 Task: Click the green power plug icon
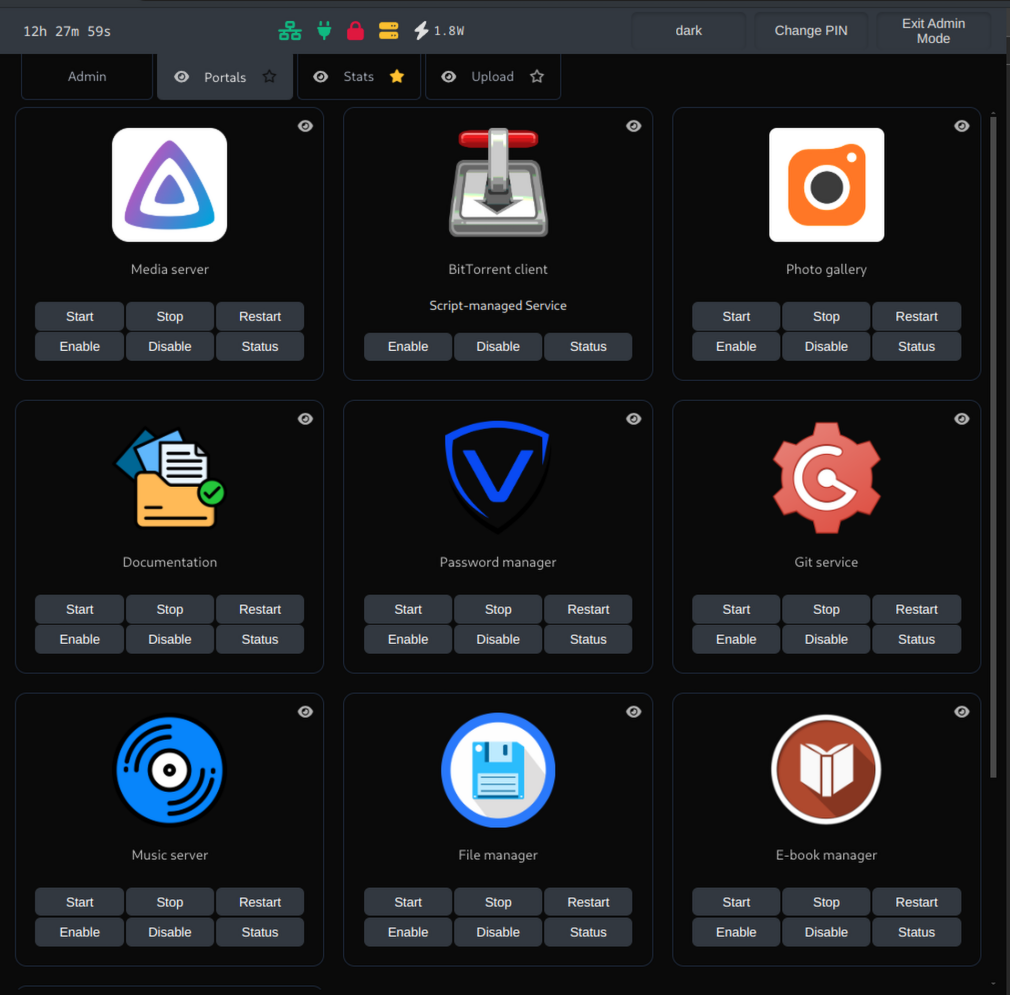pyautogui.click(x=324, y=30)
